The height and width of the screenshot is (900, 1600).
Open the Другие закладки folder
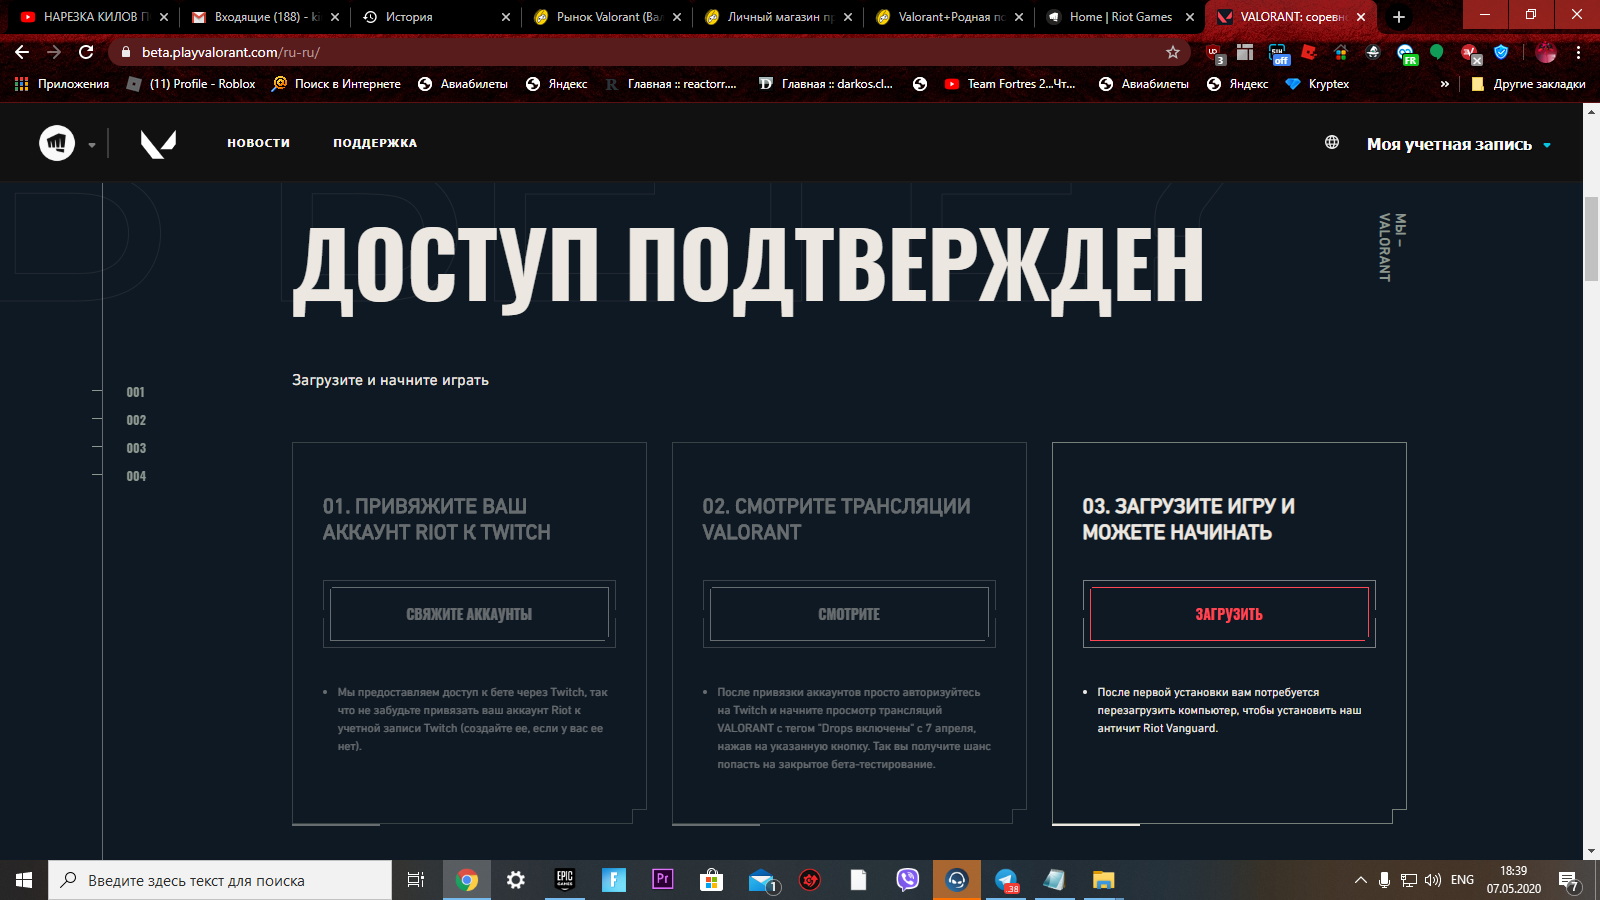click(1529, 84)
